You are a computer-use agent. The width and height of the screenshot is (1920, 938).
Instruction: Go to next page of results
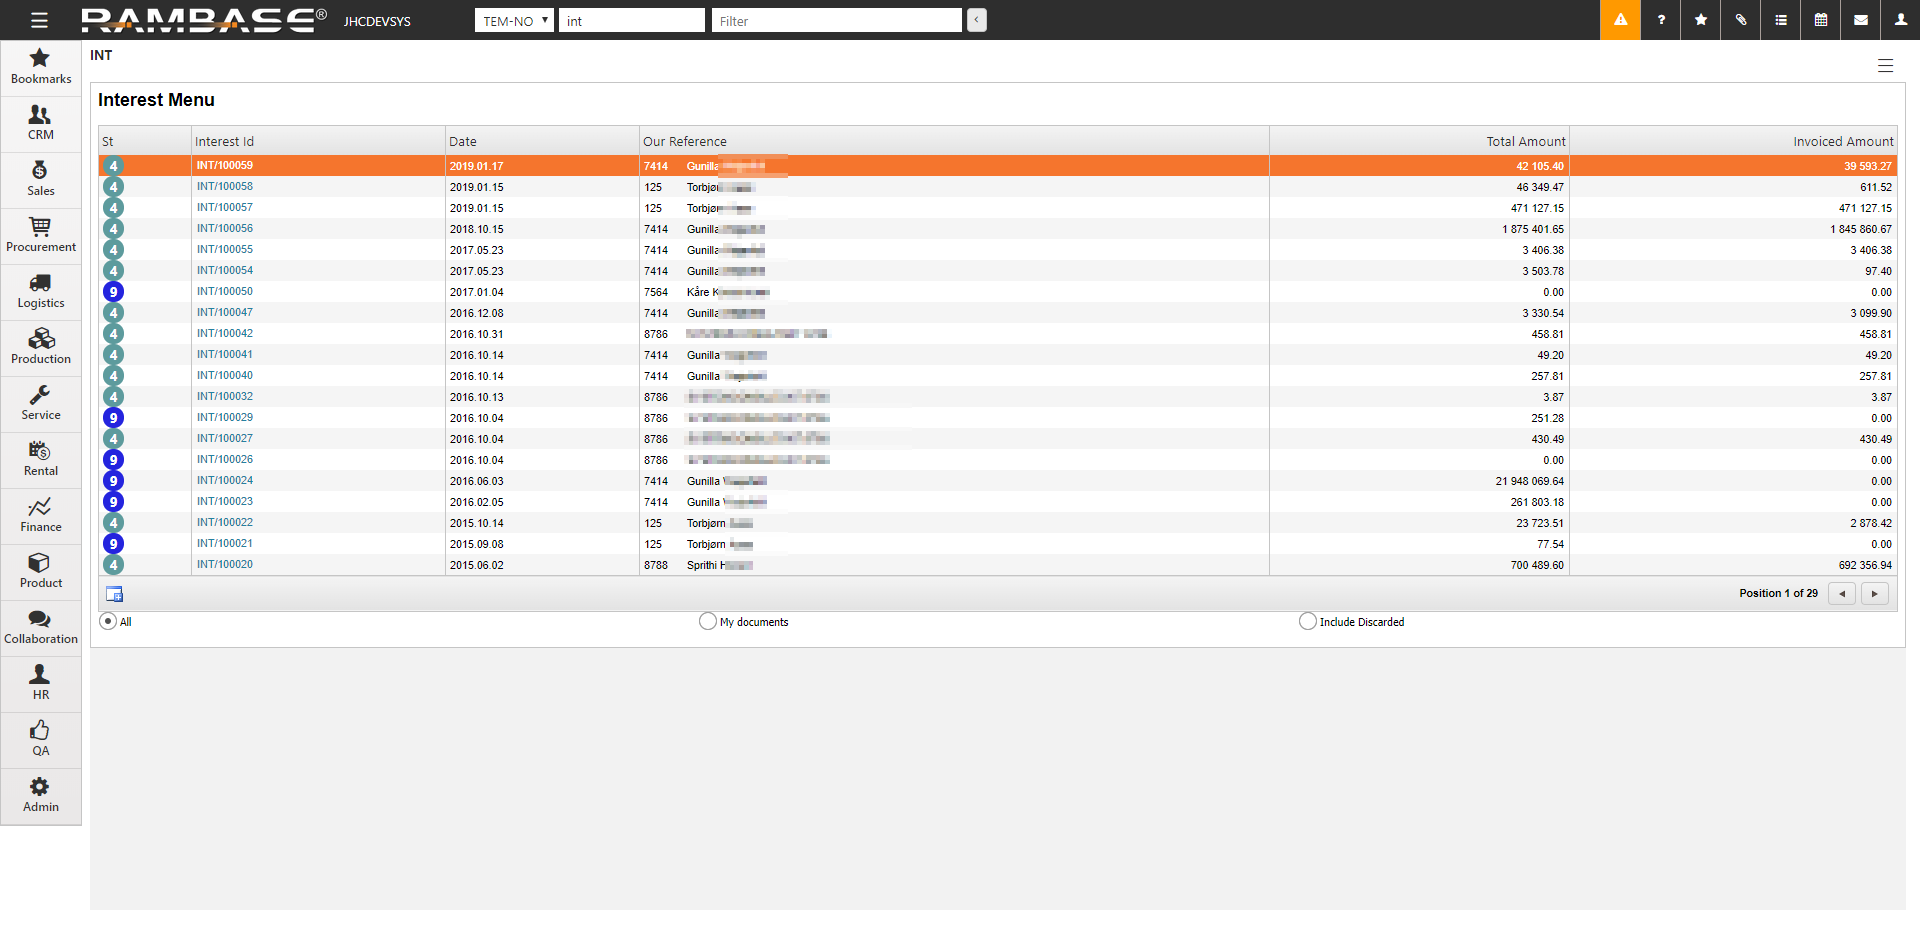pos(1874,594)
